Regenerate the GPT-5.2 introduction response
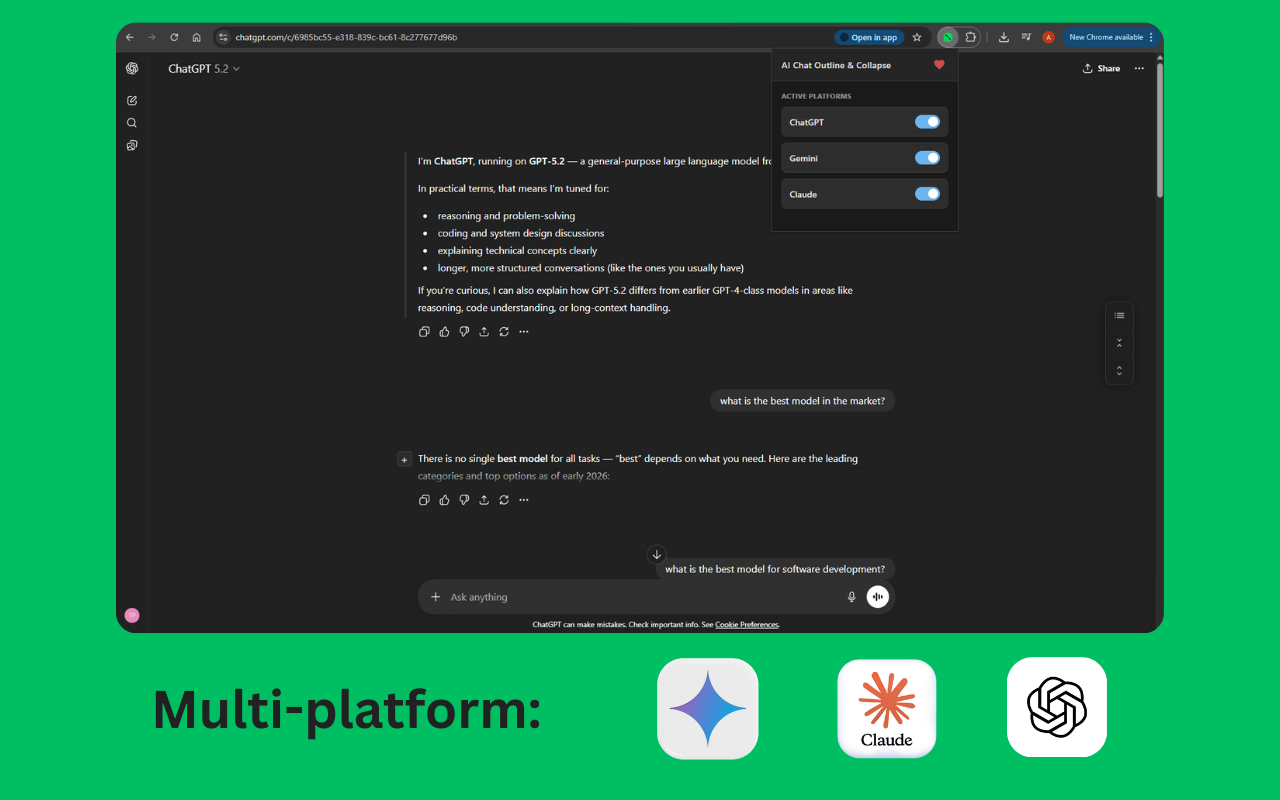 click(x=504, y=332)
